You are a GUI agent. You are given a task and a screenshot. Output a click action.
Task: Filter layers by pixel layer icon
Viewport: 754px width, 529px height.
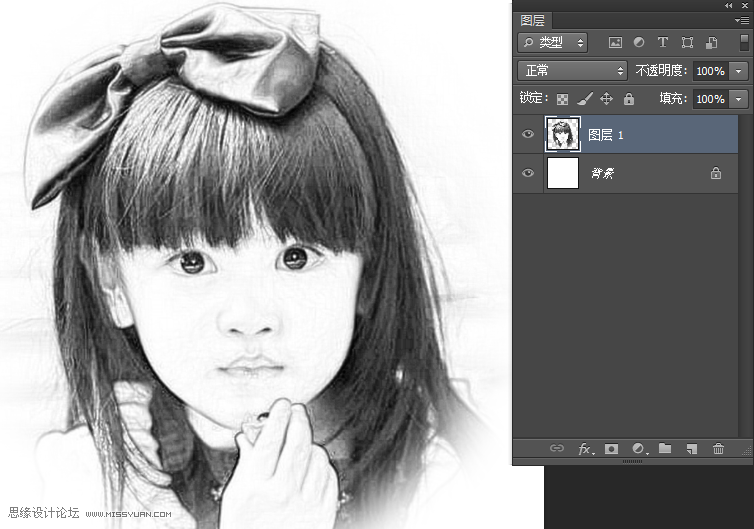(x=615, y=42)
